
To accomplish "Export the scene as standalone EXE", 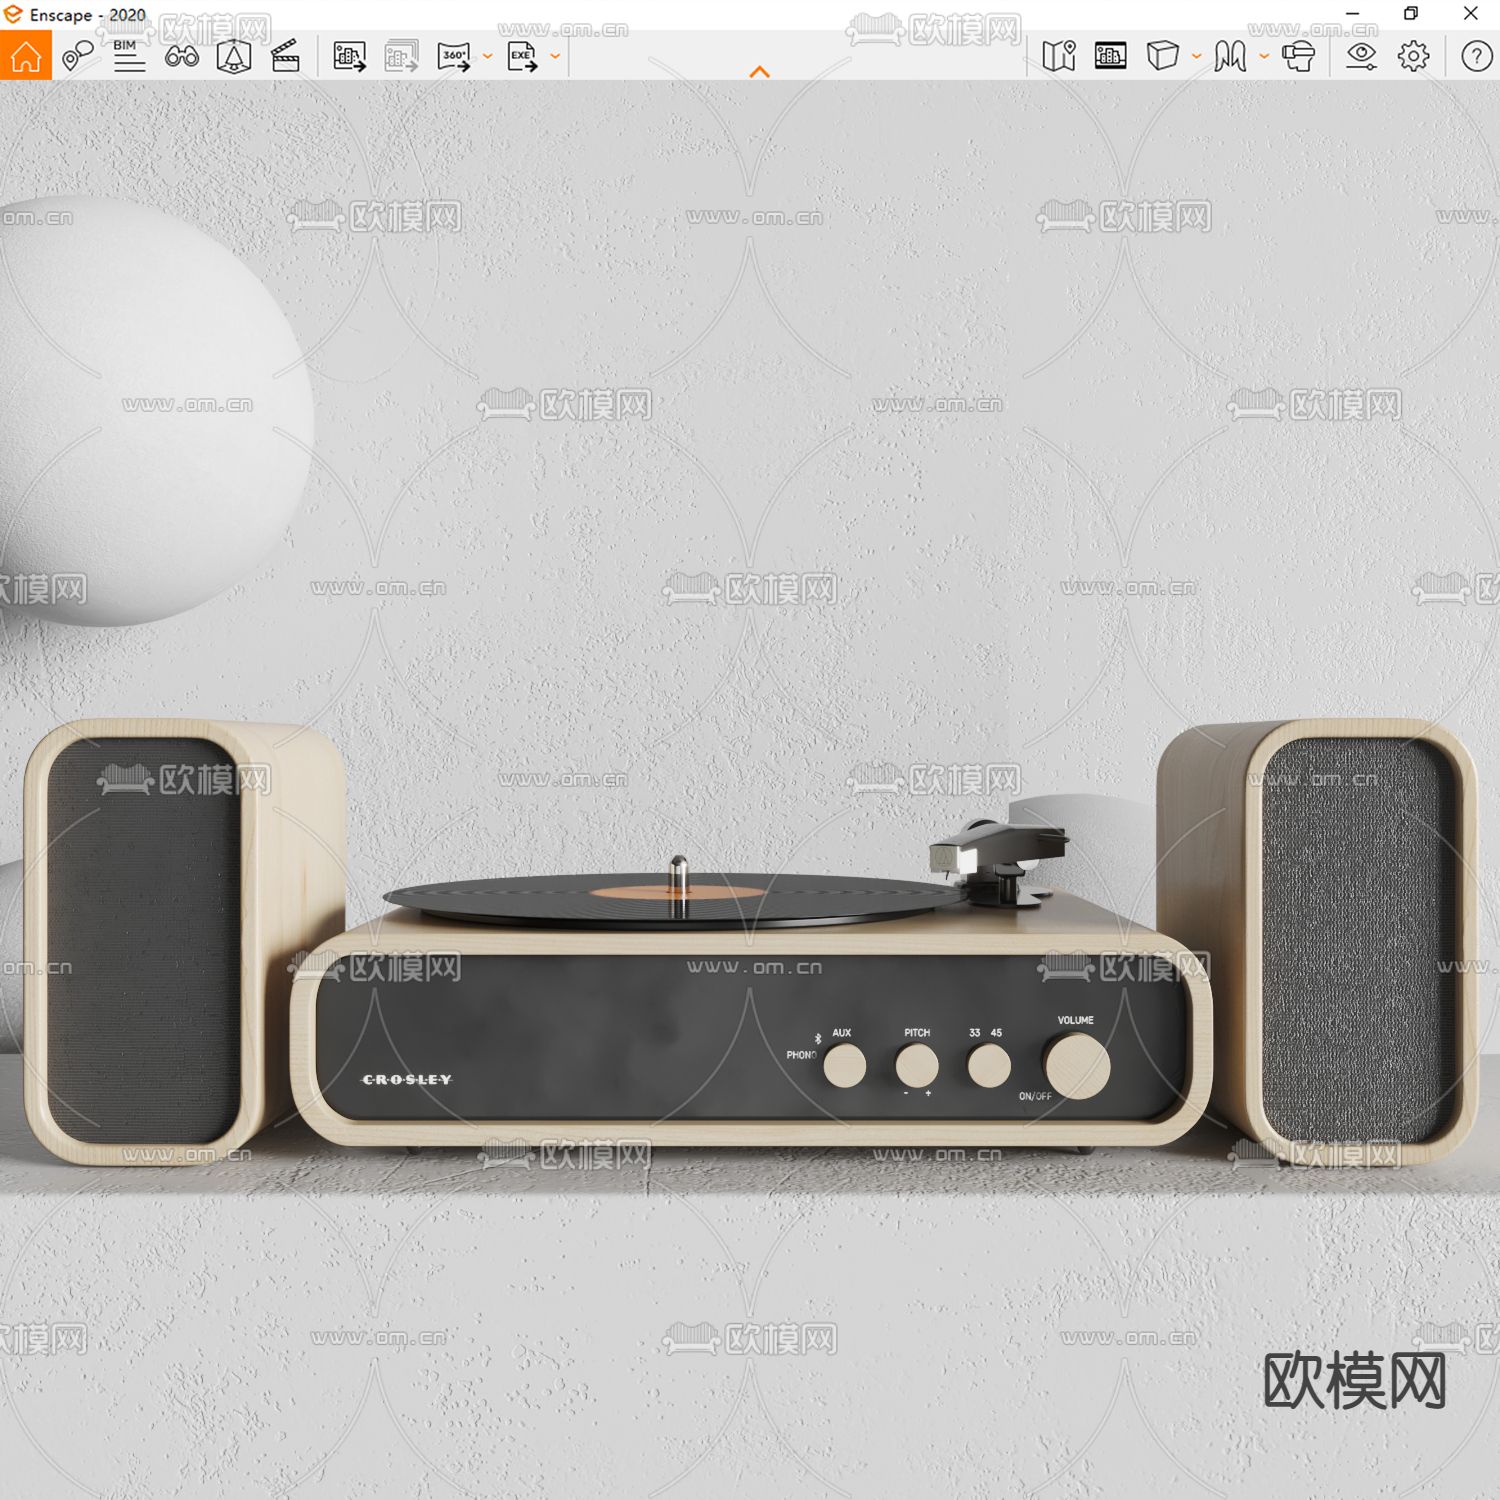I will (x=524, y=57).
